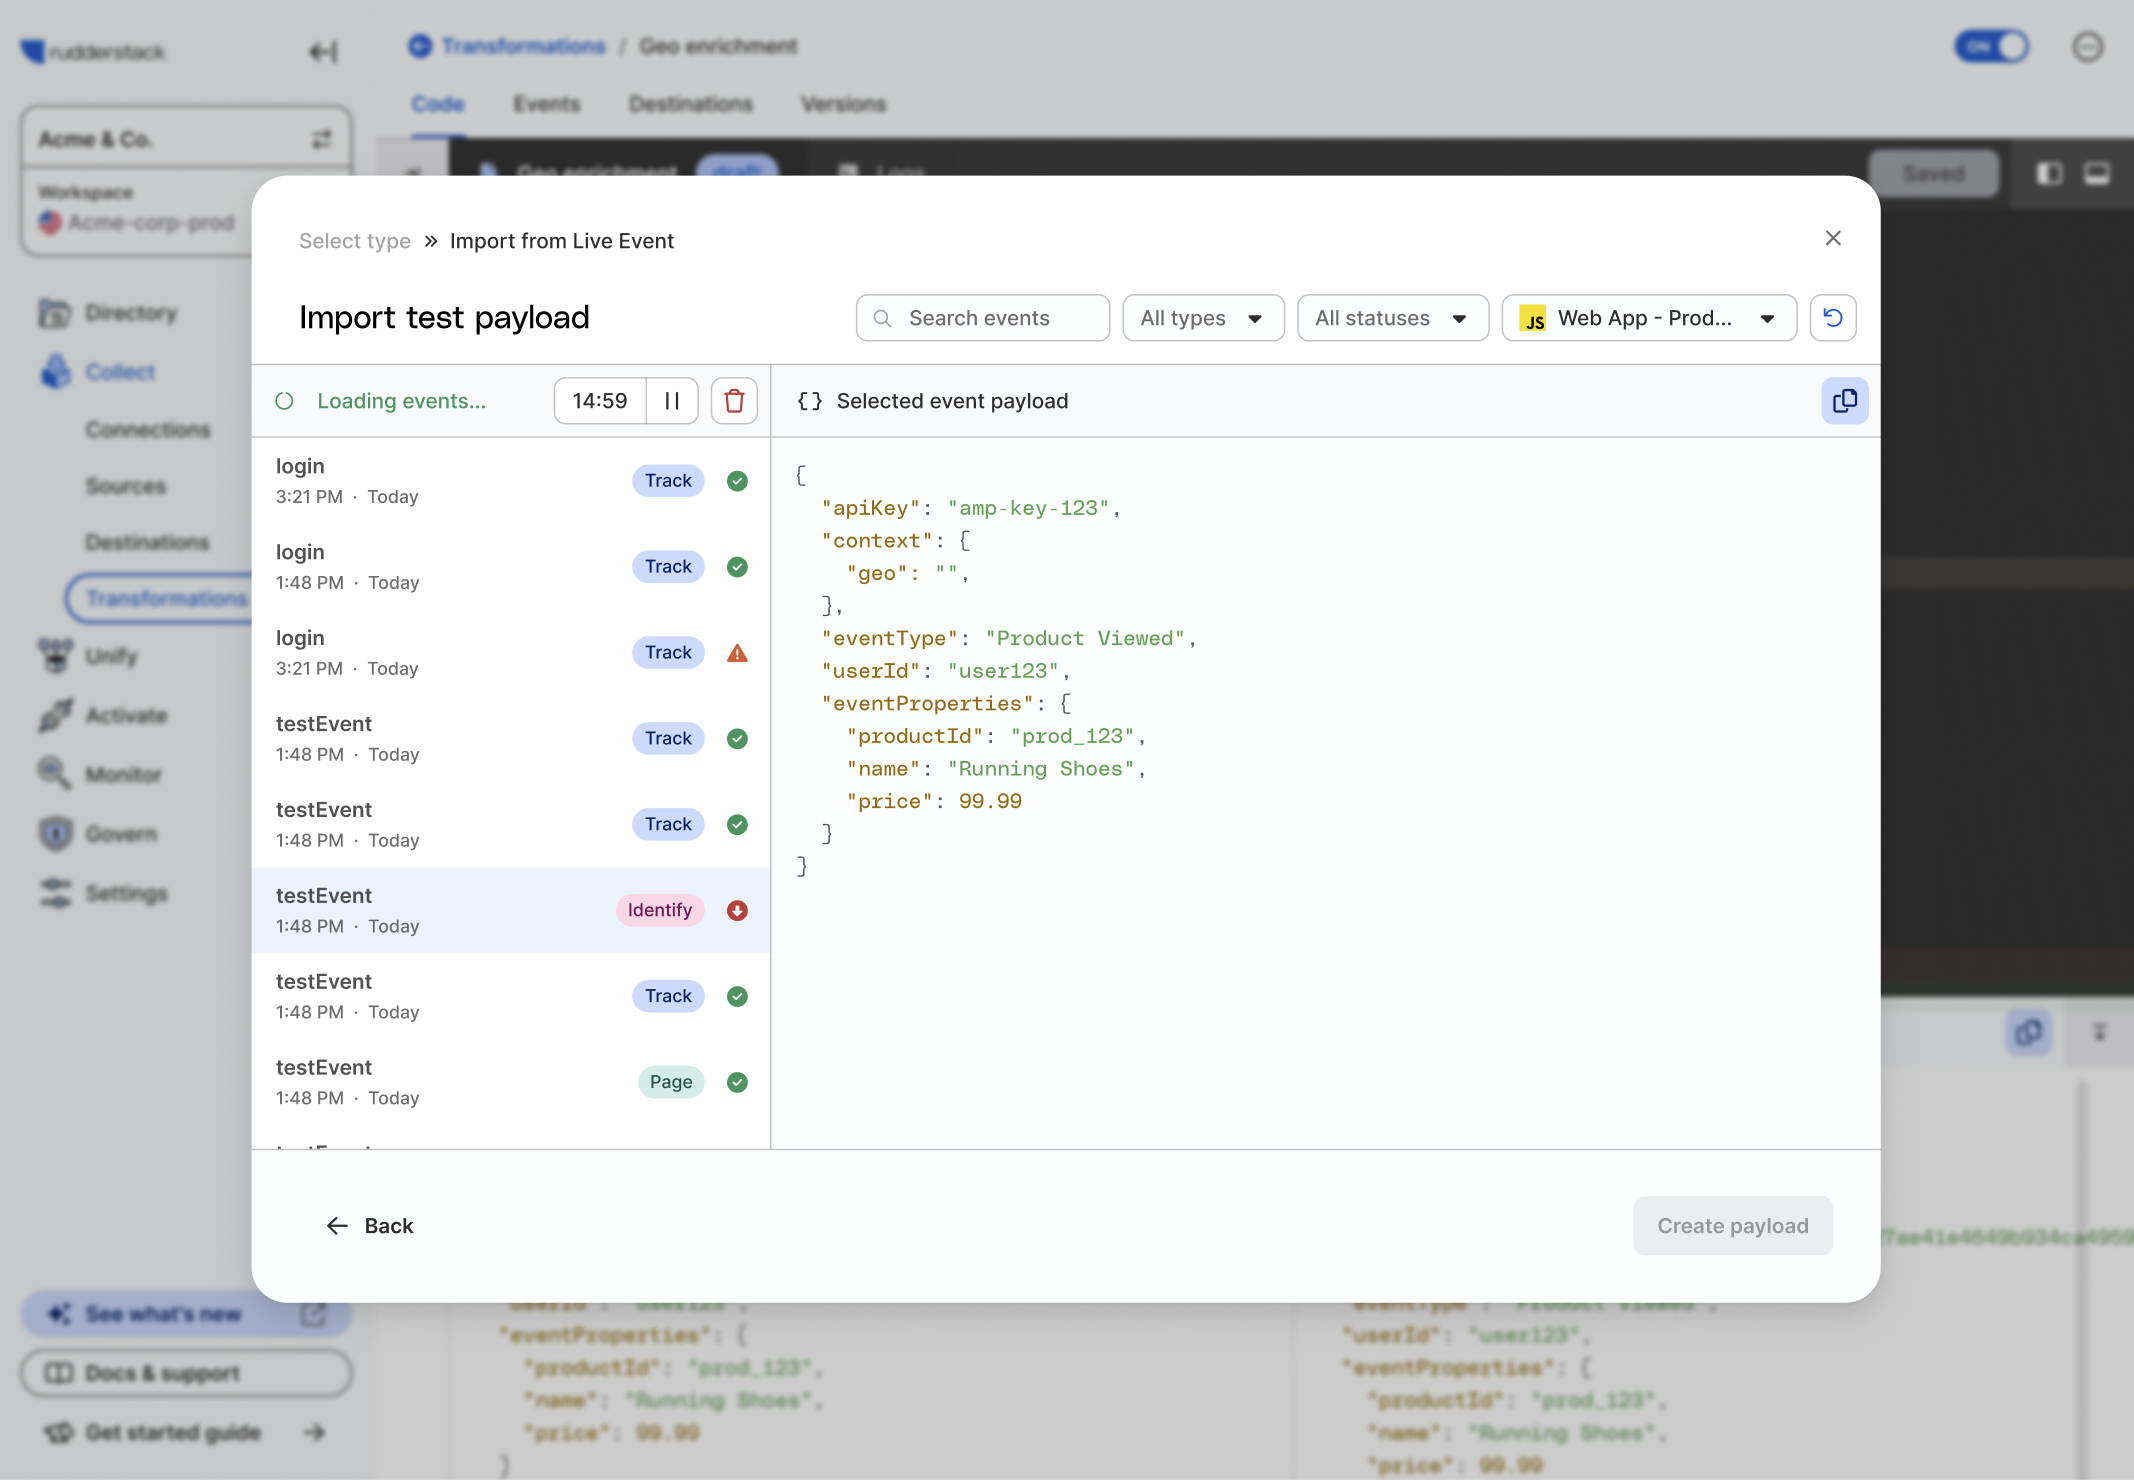The height and width of the screenshot is (1480, 2134).
Task: Click the workspace switcher icon next to Acme & Co.
Action: tap(321, 139)
